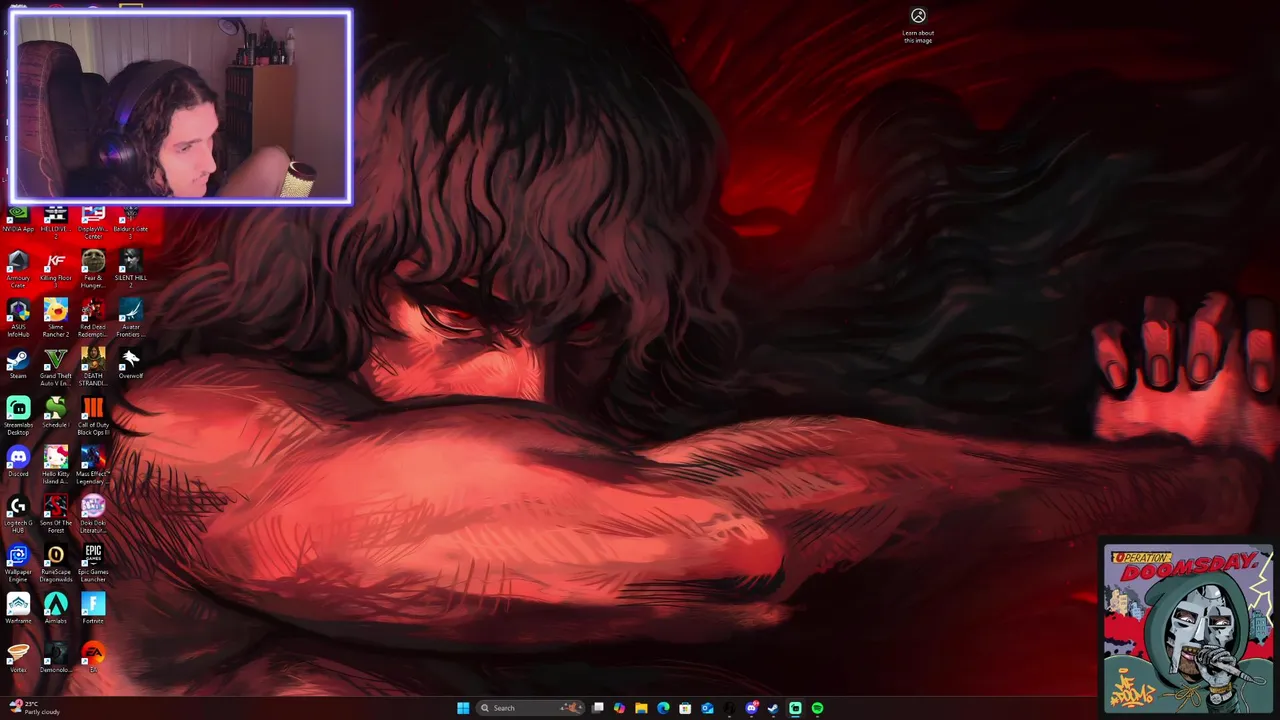The image size is (1280, 720).
Task: Select RuneScape Dragonwilds desktop icon
Action: pyautogui.click(x=55, y=563)
